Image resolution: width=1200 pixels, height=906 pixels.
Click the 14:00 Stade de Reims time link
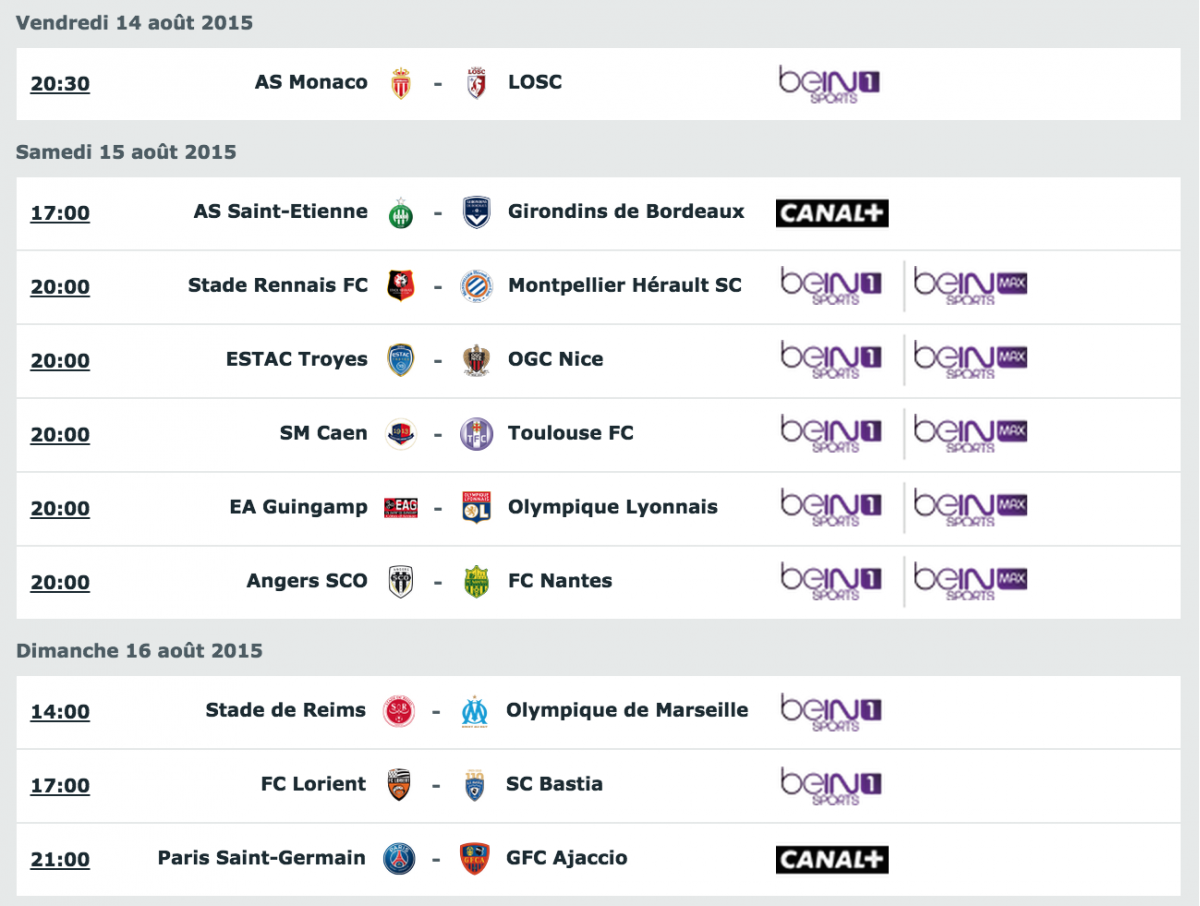pos(60,712)
